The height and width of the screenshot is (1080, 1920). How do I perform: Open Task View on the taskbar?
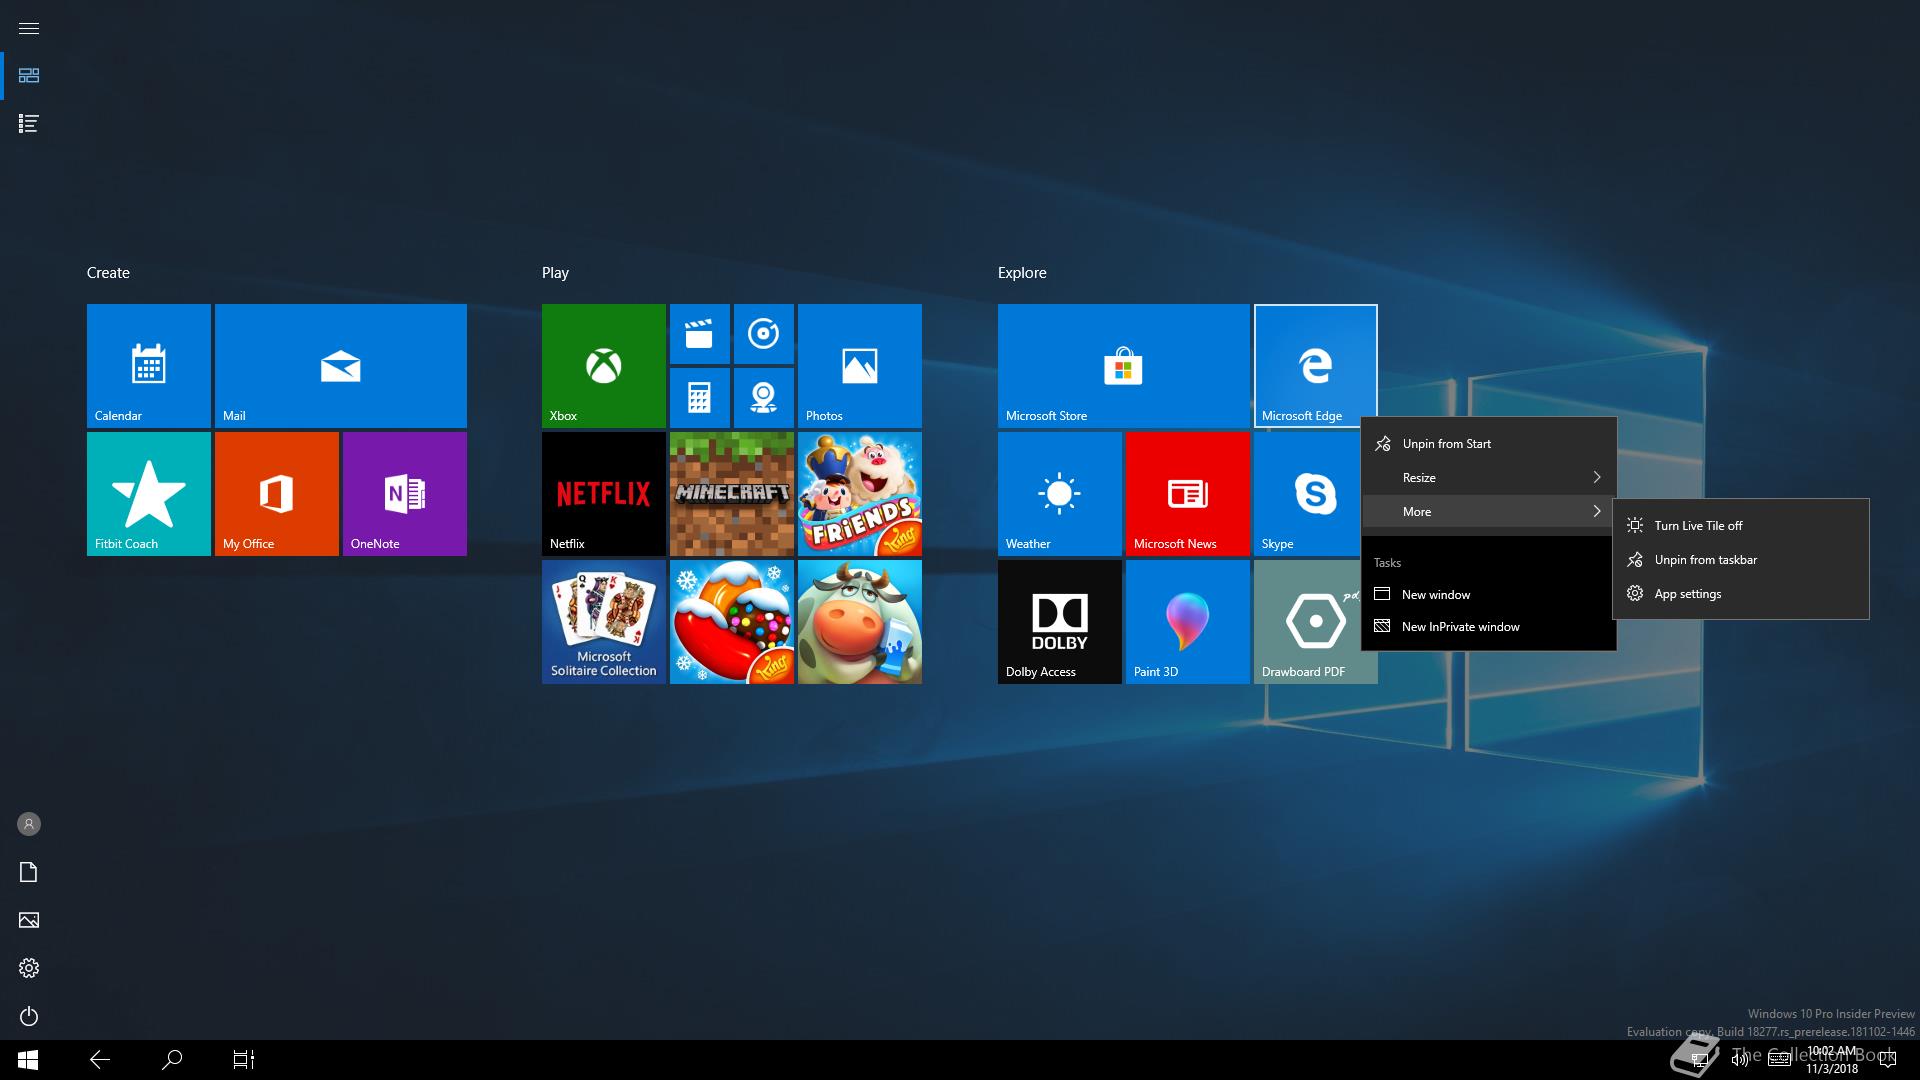pos(244,1060)
